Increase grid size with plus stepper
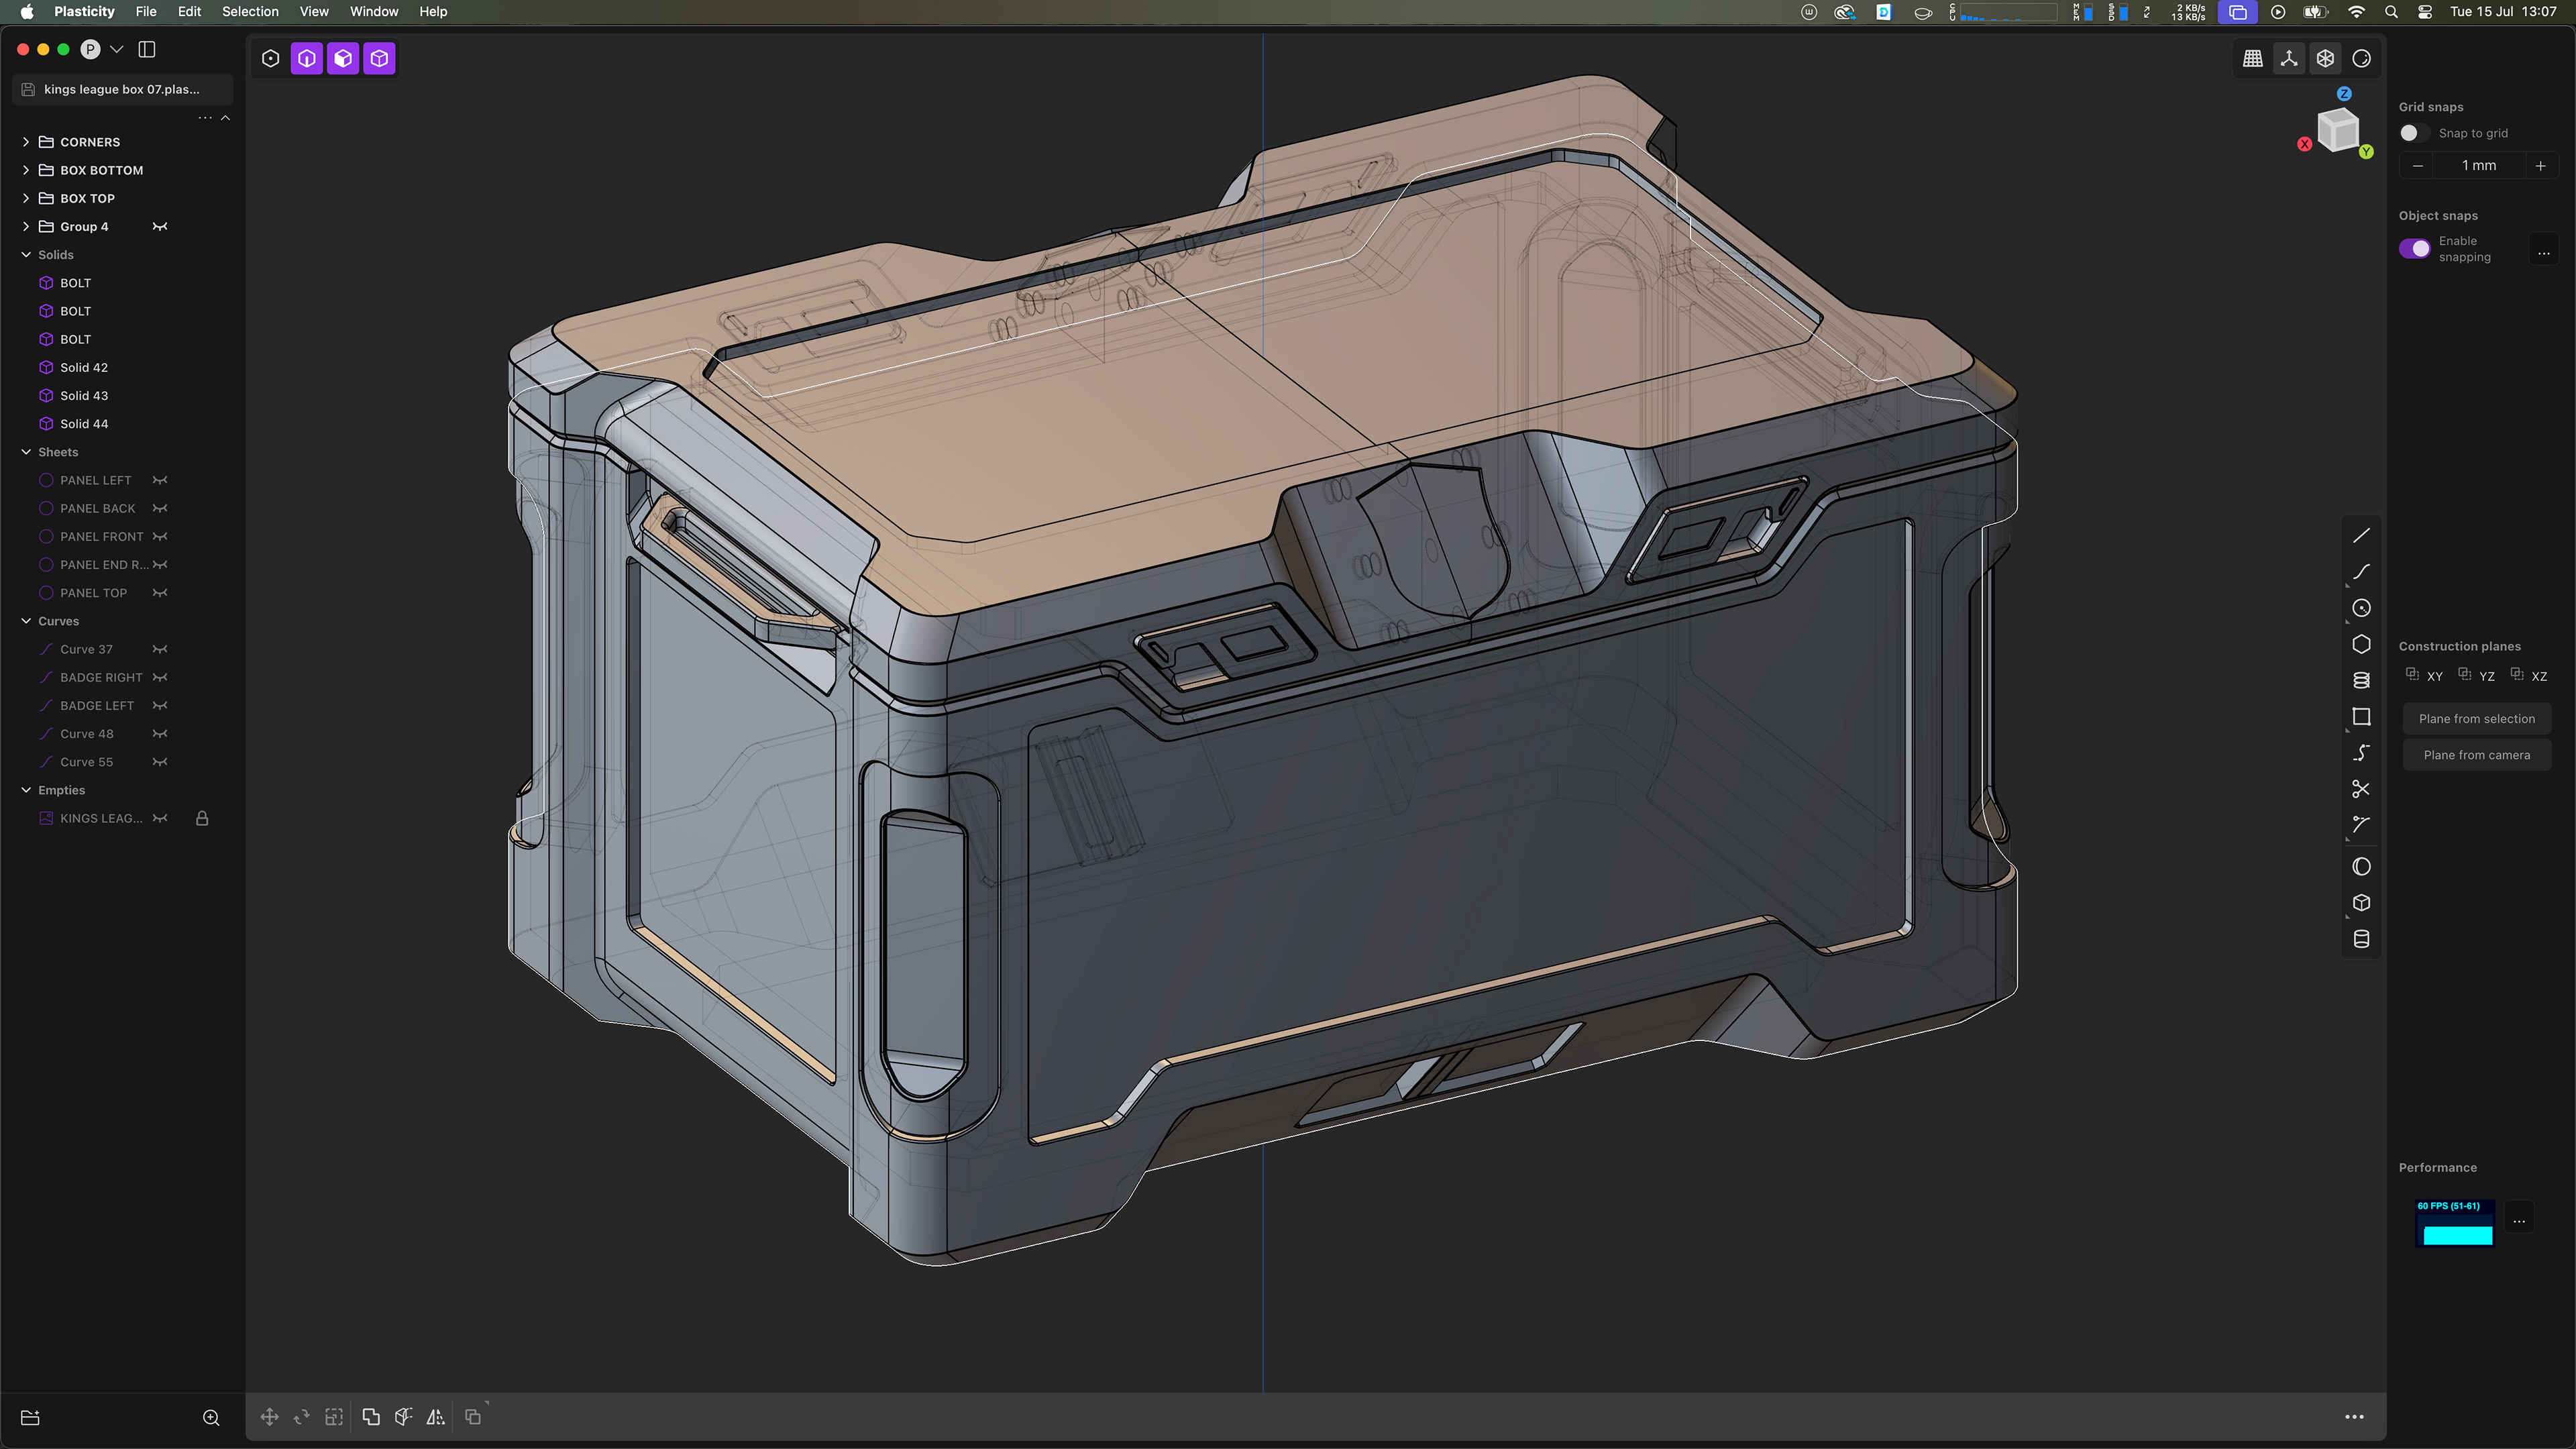This screenshot has height=1449, width=2576. coord(2540,166)
